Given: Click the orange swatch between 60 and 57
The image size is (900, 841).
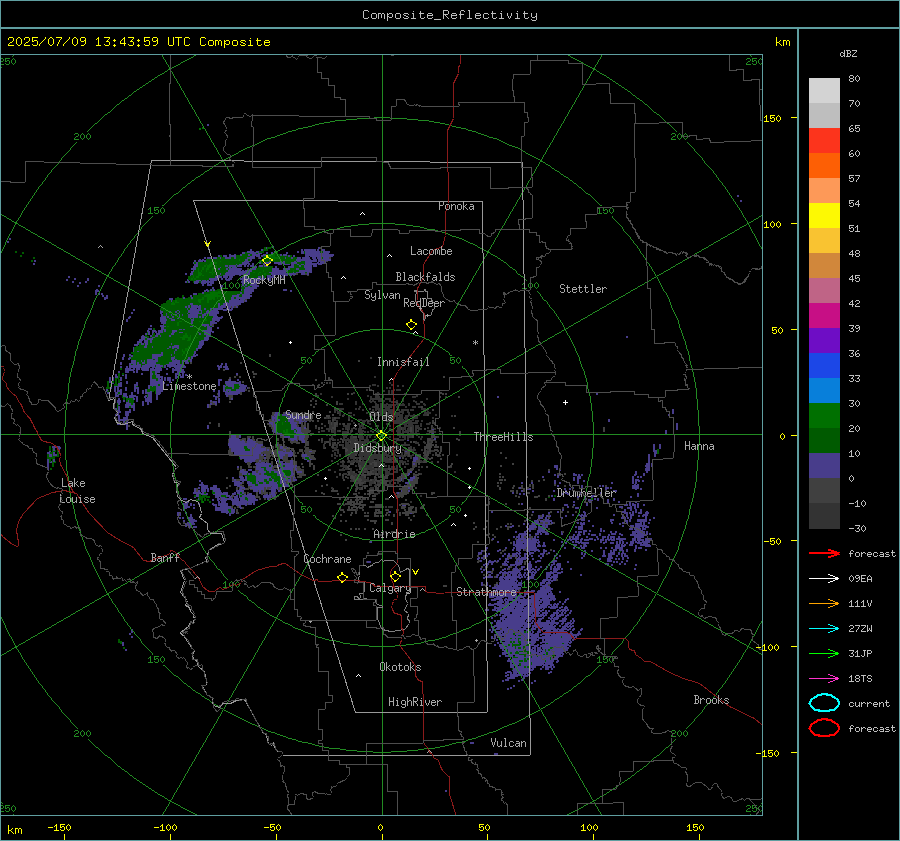Looking at the screenshot, I should pos(824,165).
